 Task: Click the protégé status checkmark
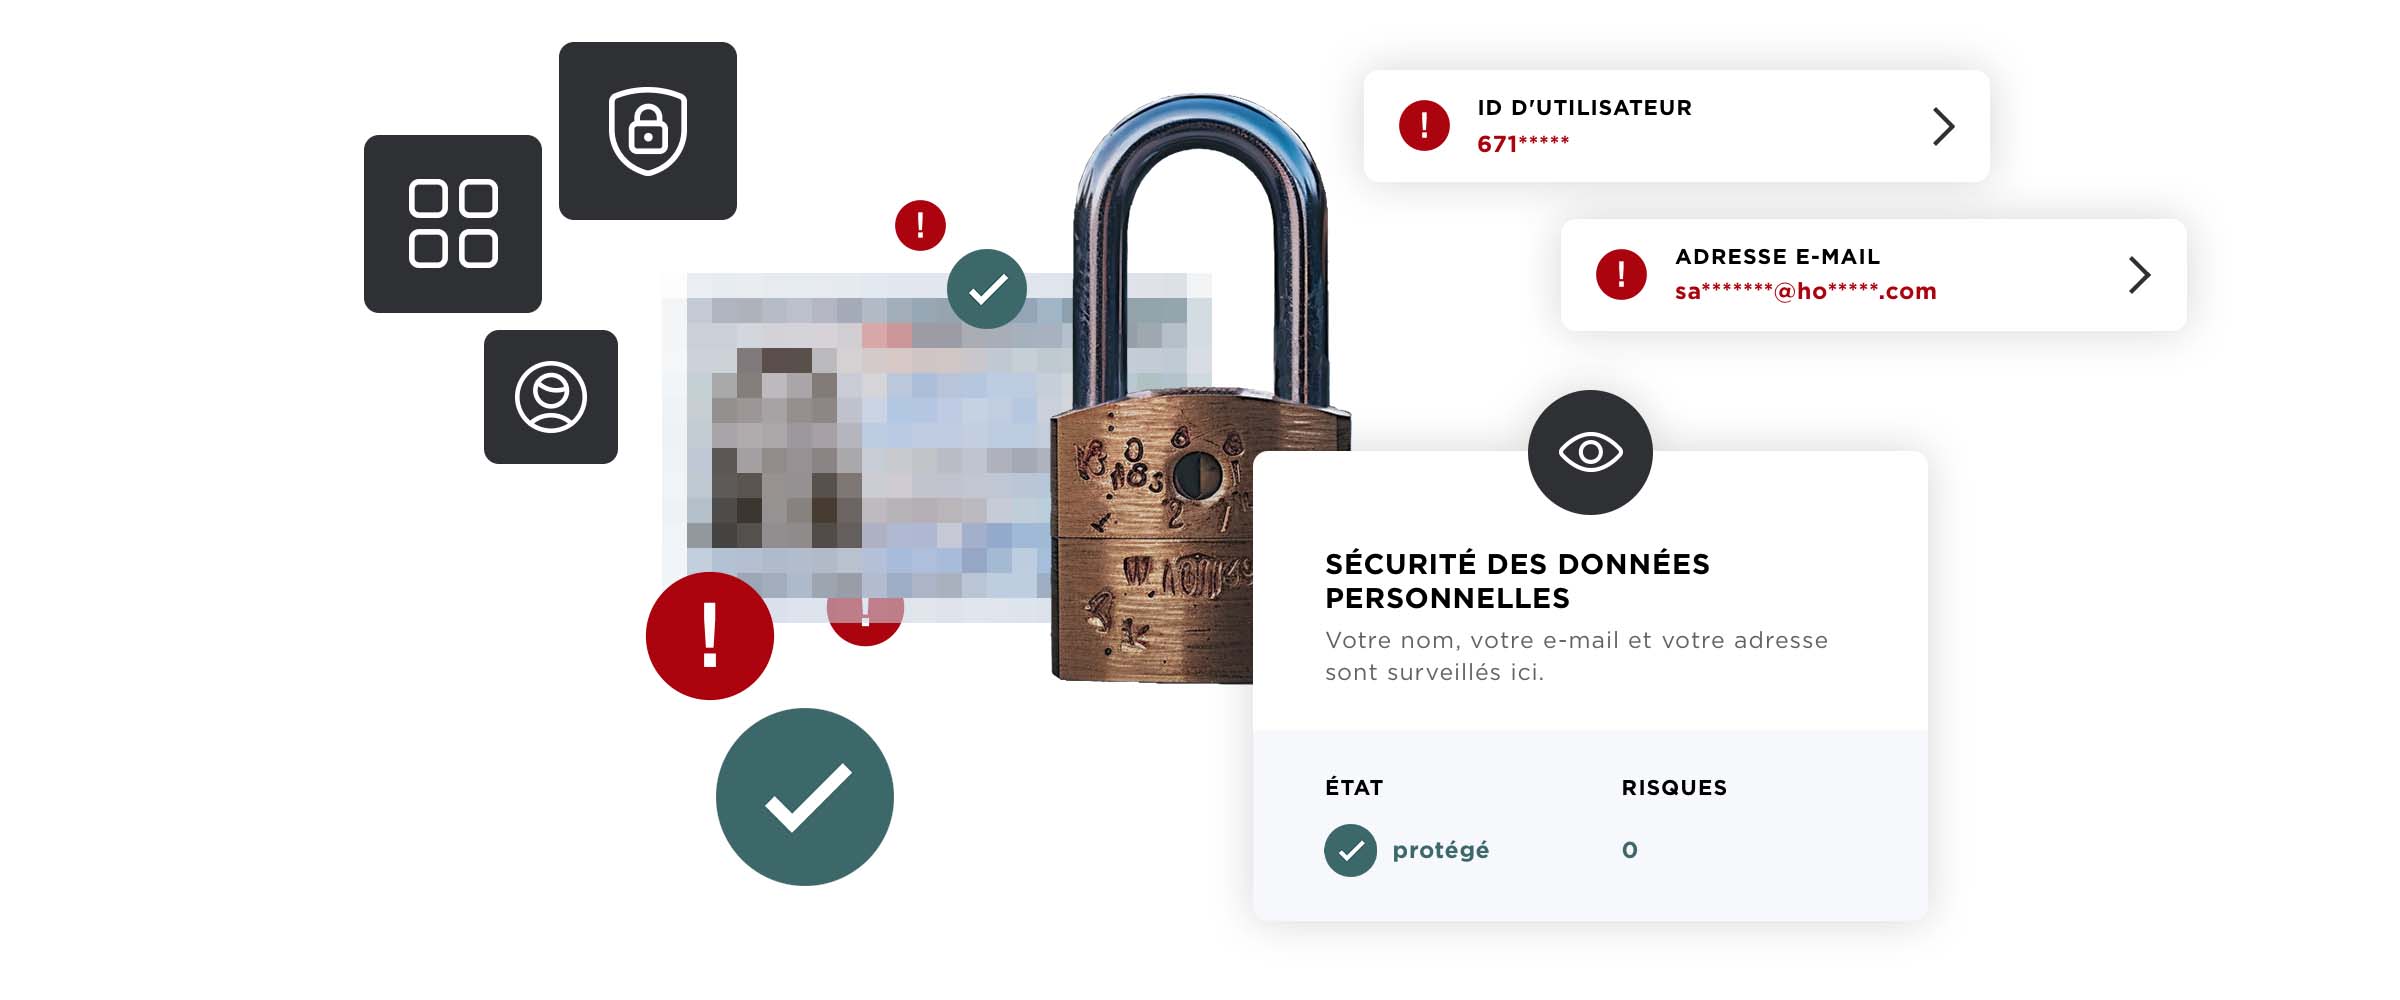(1350, 850)
